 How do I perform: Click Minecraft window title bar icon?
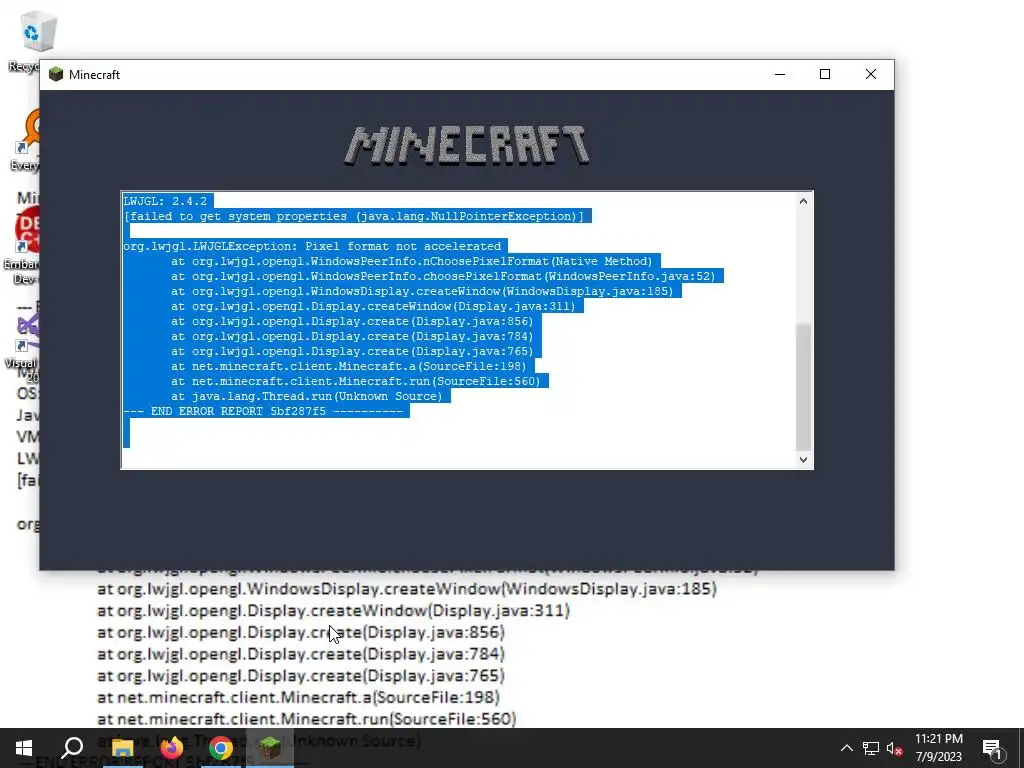tap(56, 74)
